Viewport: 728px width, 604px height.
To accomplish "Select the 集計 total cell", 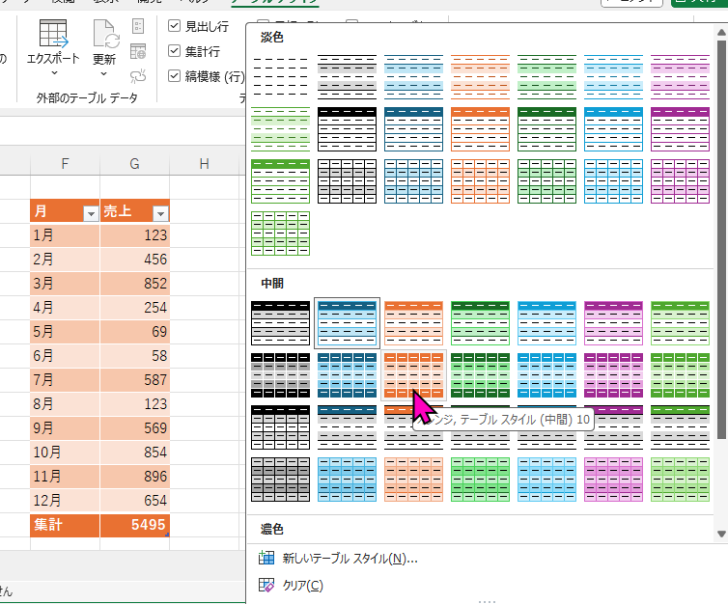I will pyautogui.click(x=64, y=526).
